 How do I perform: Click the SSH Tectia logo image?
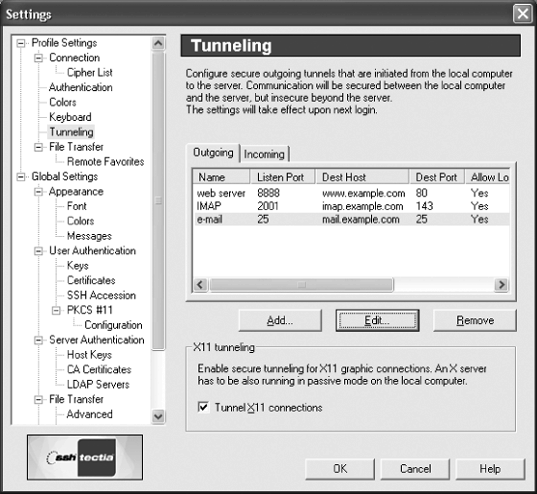[x=85, y=457]
